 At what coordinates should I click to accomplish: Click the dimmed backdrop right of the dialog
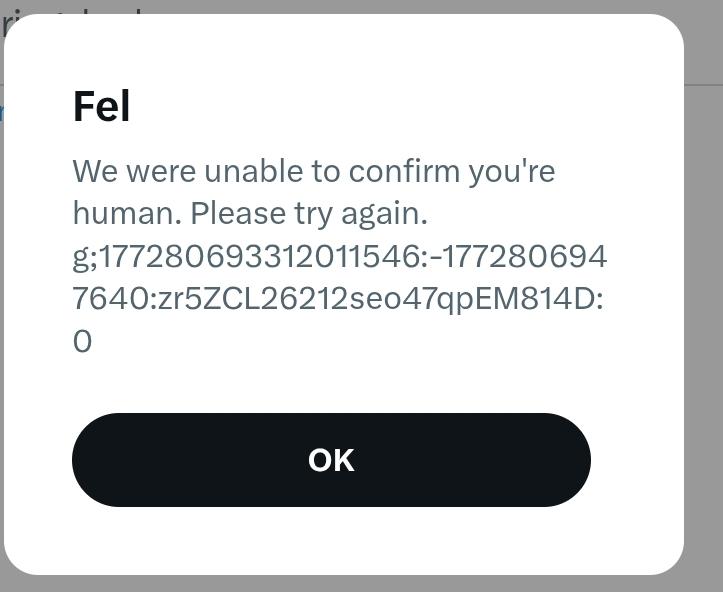pos(704,300)
